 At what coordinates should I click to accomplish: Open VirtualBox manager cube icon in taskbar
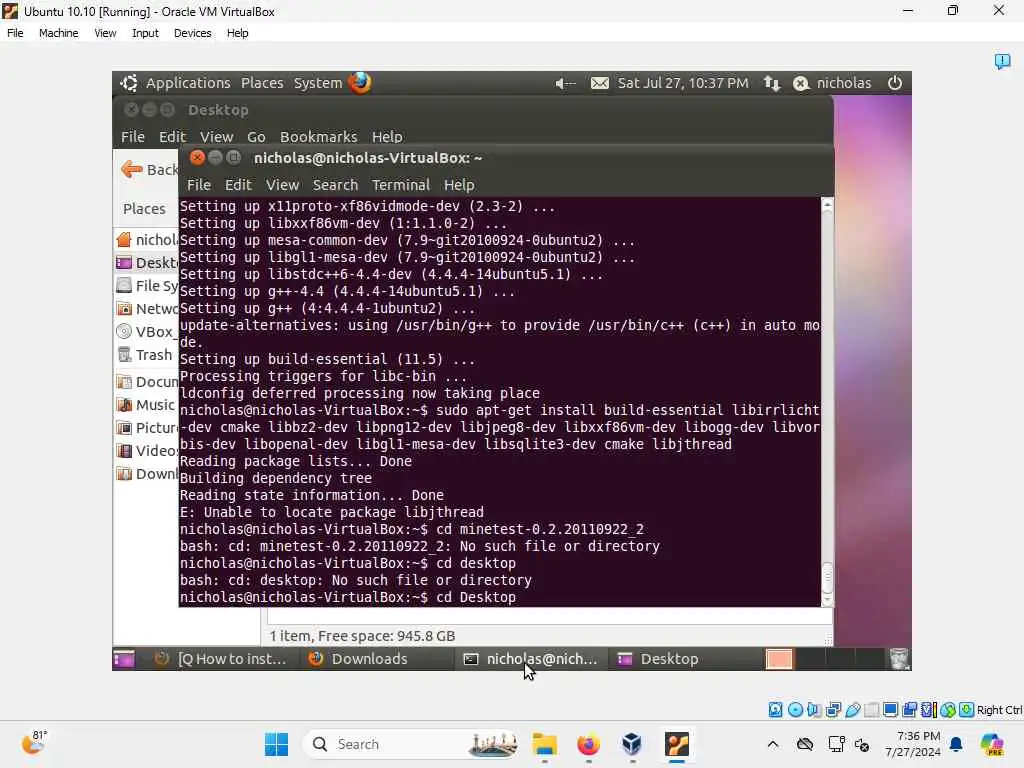pyautogui.click(x=632, y=744)
